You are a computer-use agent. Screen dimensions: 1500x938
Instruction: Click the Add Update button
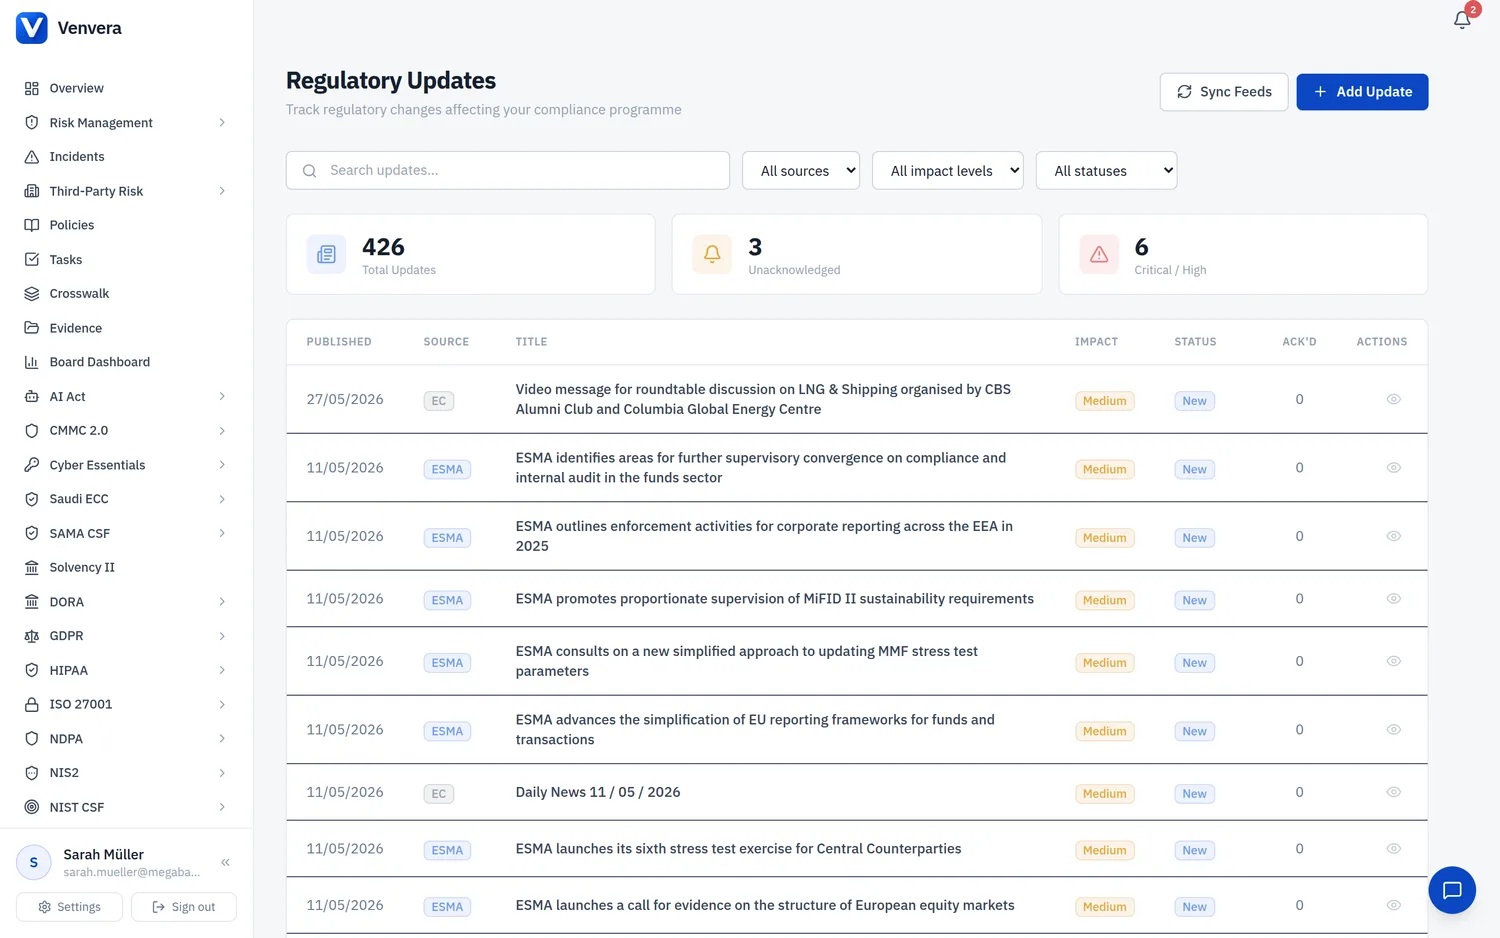[x=1362, y=92]
